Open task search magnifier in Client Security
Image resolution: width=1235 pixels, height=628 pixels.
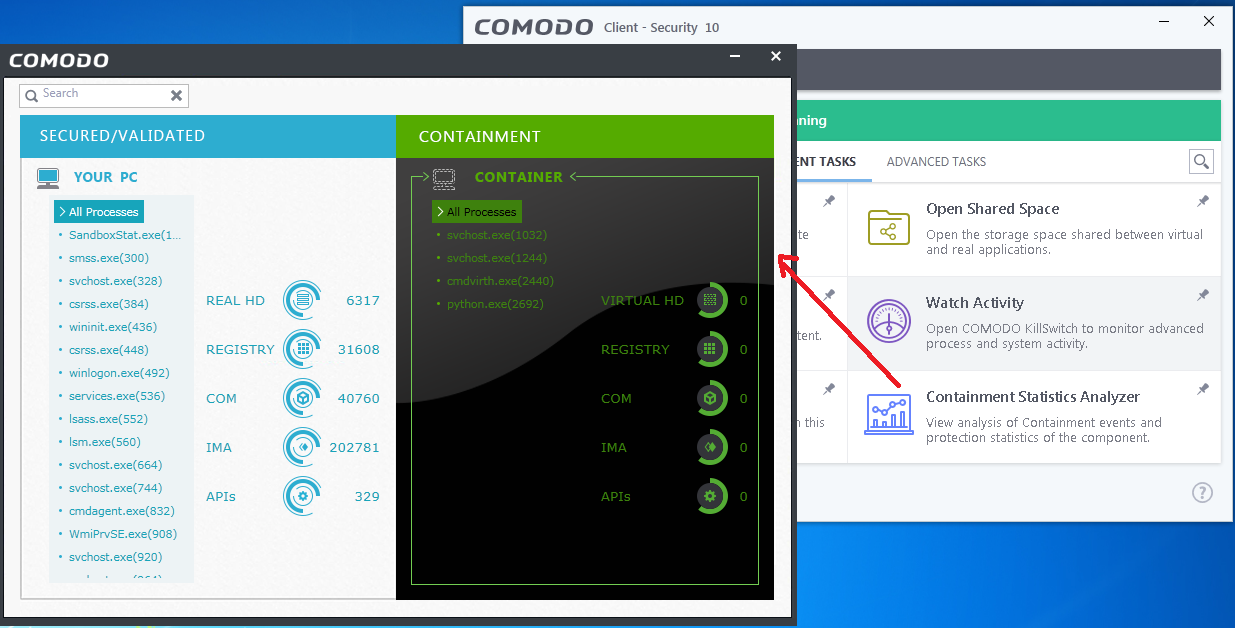coord(1201,161)
